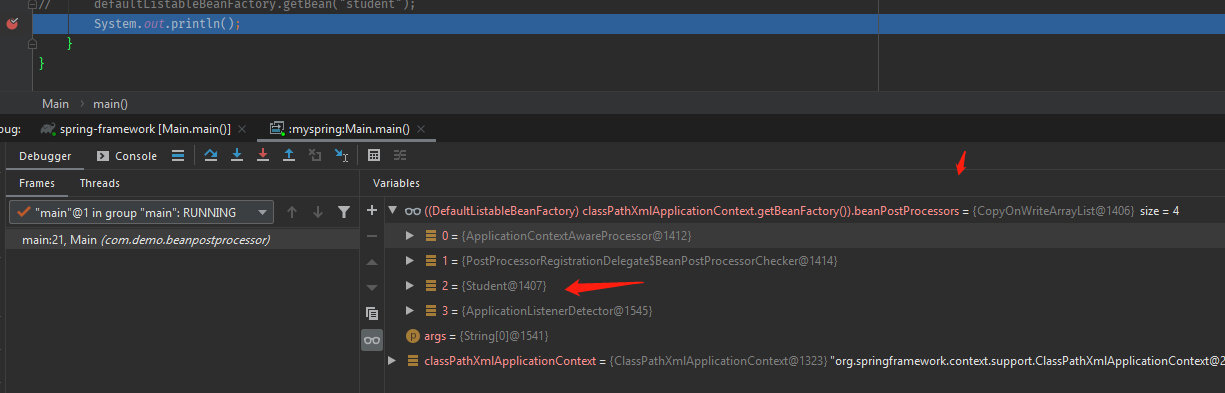This screenshot has width=1225, height=393.
Task: Click the Step Into icon
Action: coord(237,155)
